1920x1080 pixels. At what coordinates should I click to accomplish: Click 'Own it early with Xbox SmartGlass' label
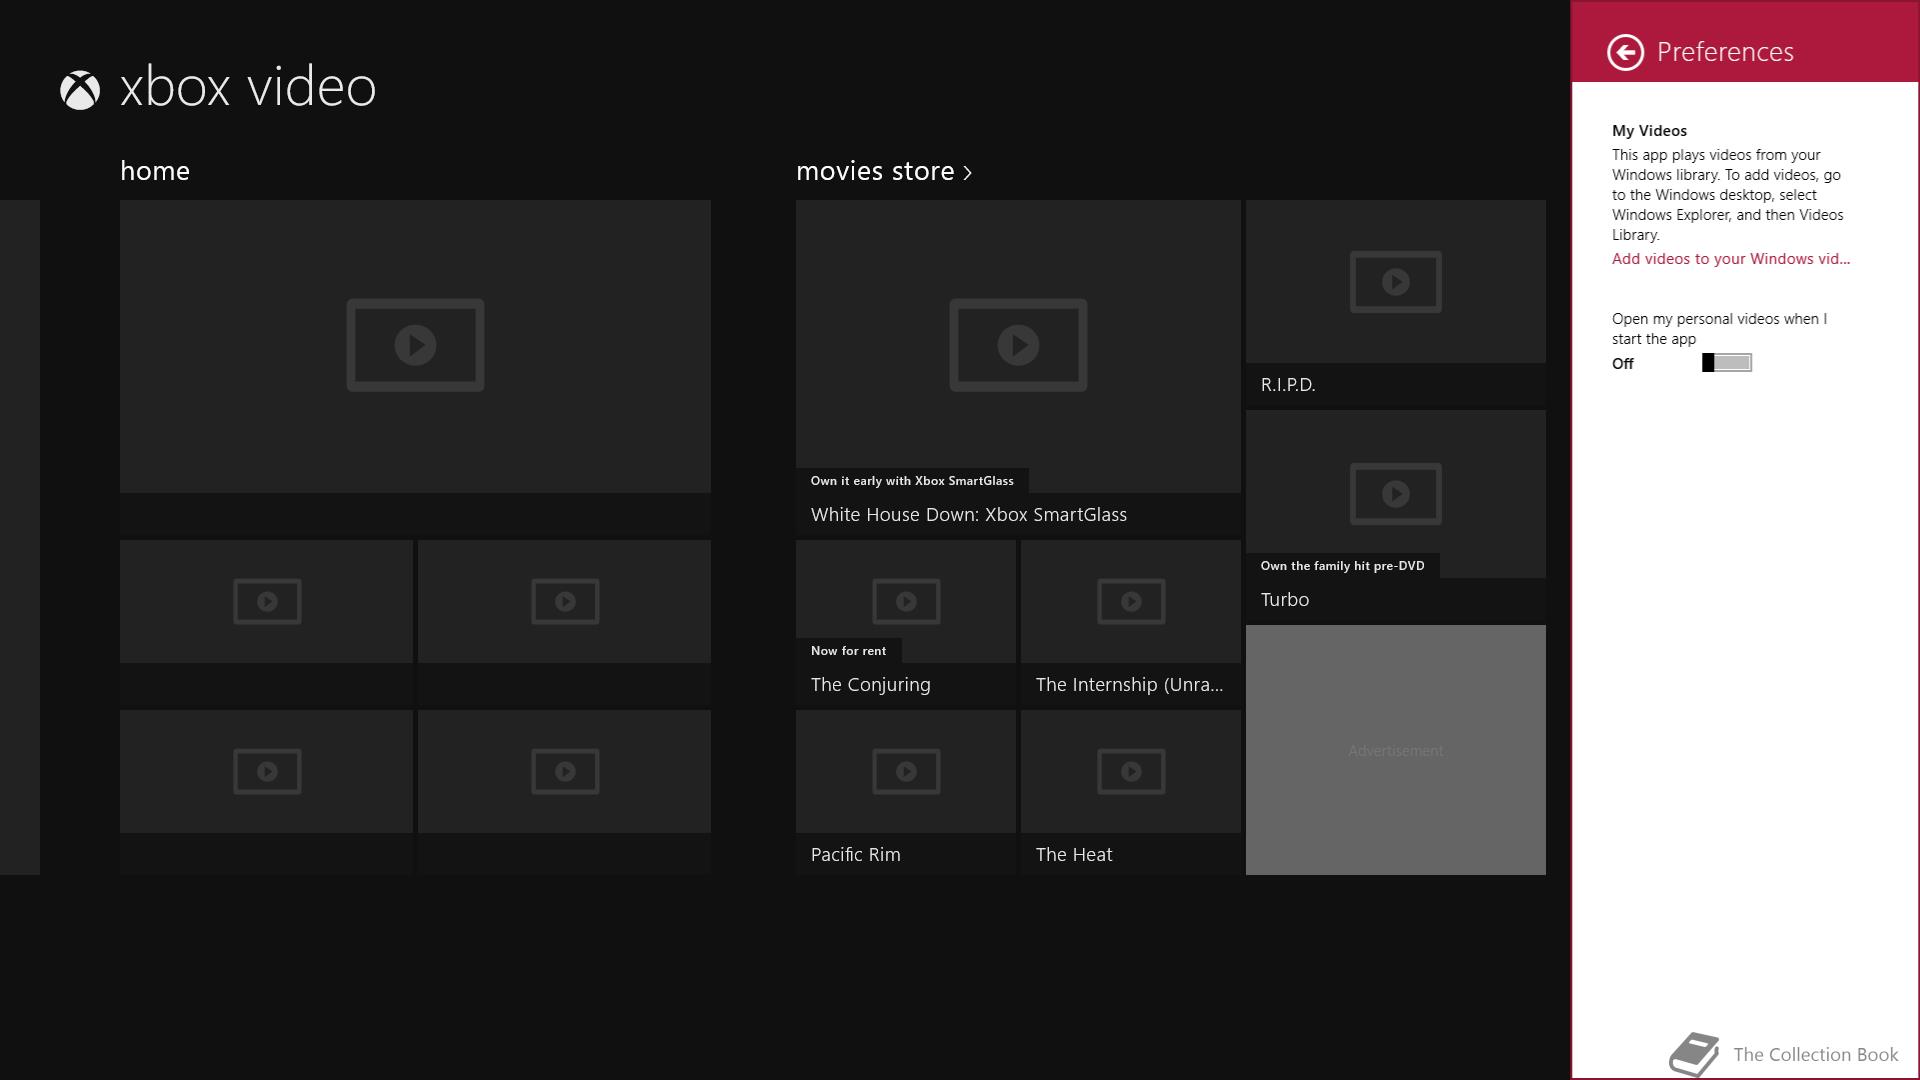pos(912,481)
